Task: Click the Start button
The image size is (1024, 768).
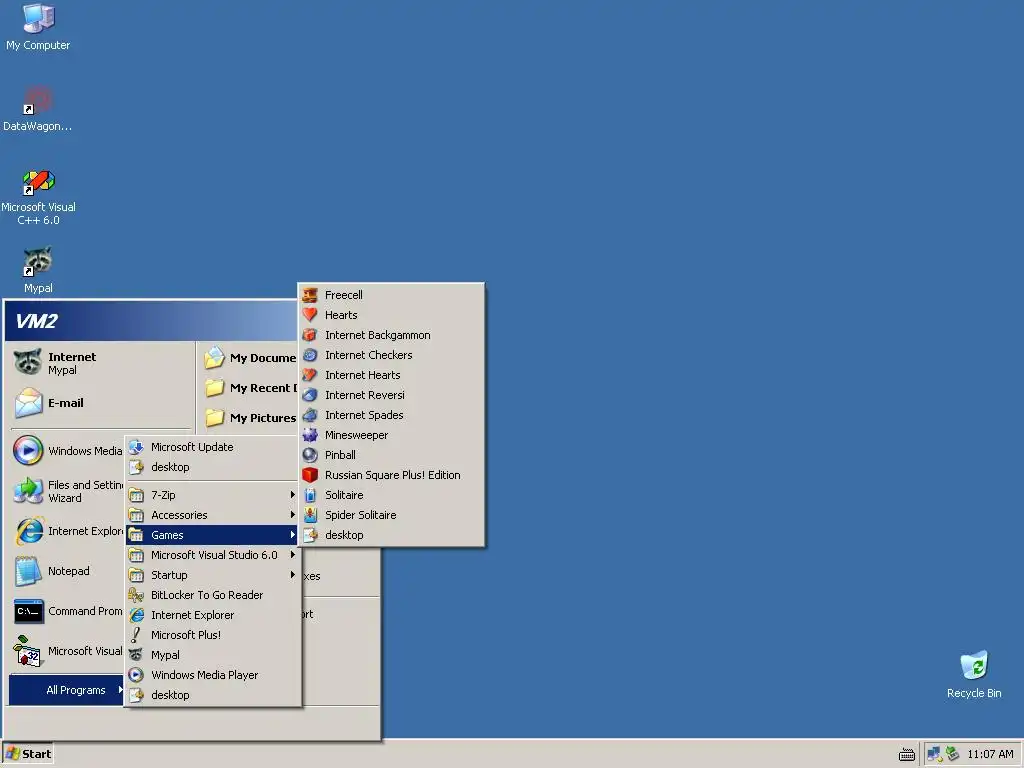Action: pyautogui.click(x=27, y=754)
